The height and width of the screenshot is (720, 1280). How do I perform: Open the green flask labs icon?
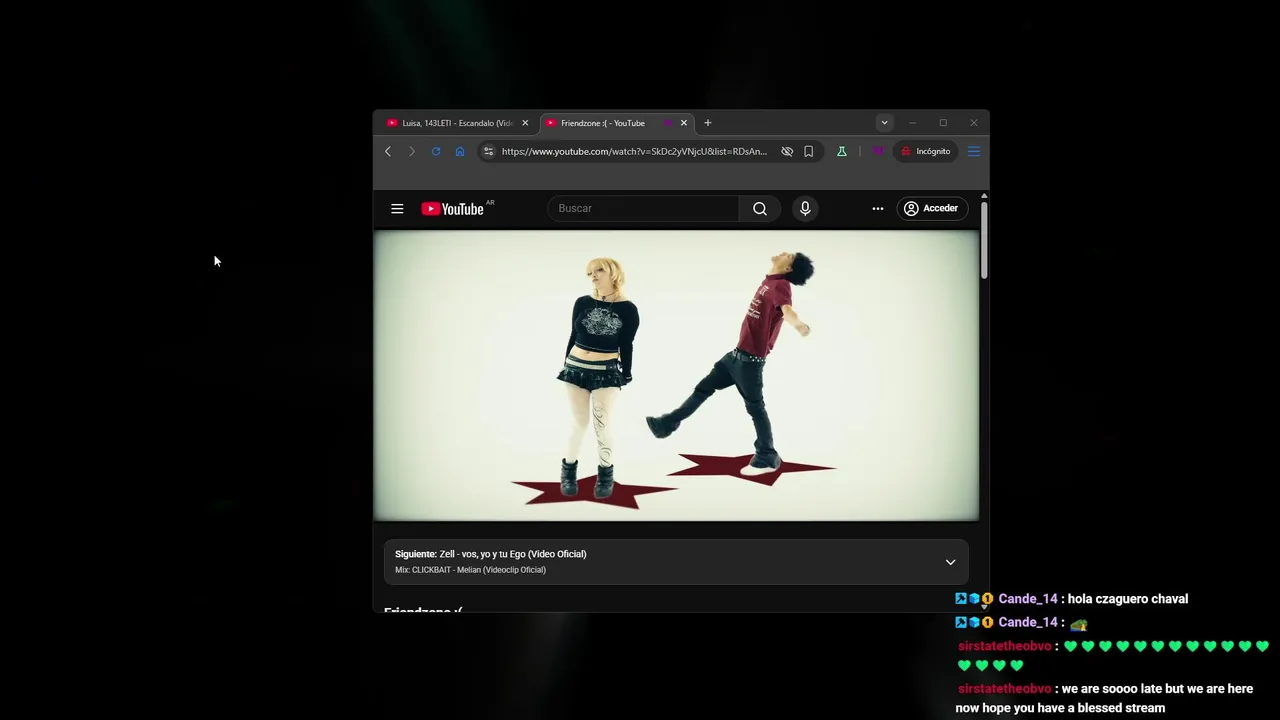pyautogui.click(x=842, y=151)
